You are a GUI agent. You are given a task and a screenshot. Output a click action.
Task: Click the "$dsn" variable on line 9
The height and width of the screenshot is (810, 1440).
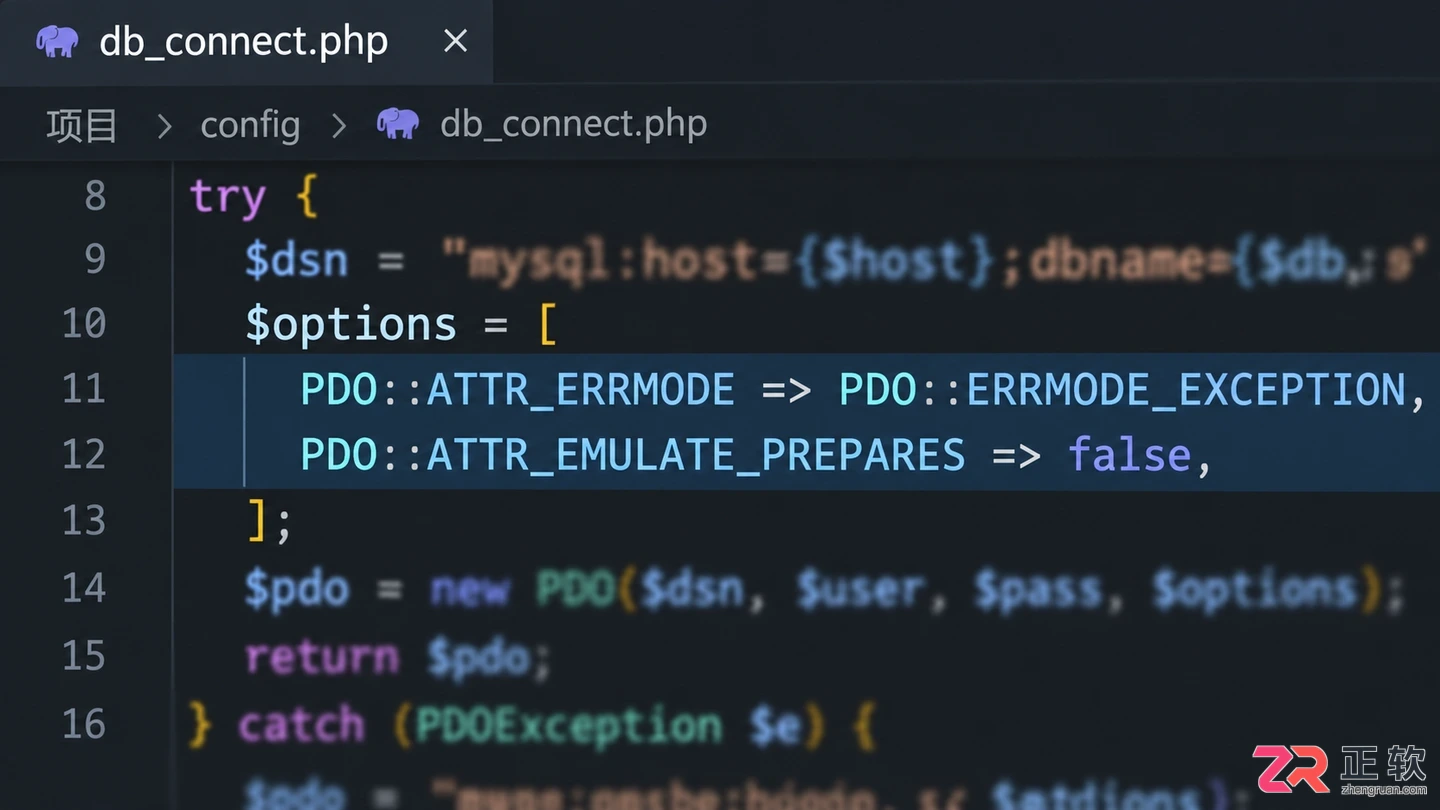pos(297,261)
